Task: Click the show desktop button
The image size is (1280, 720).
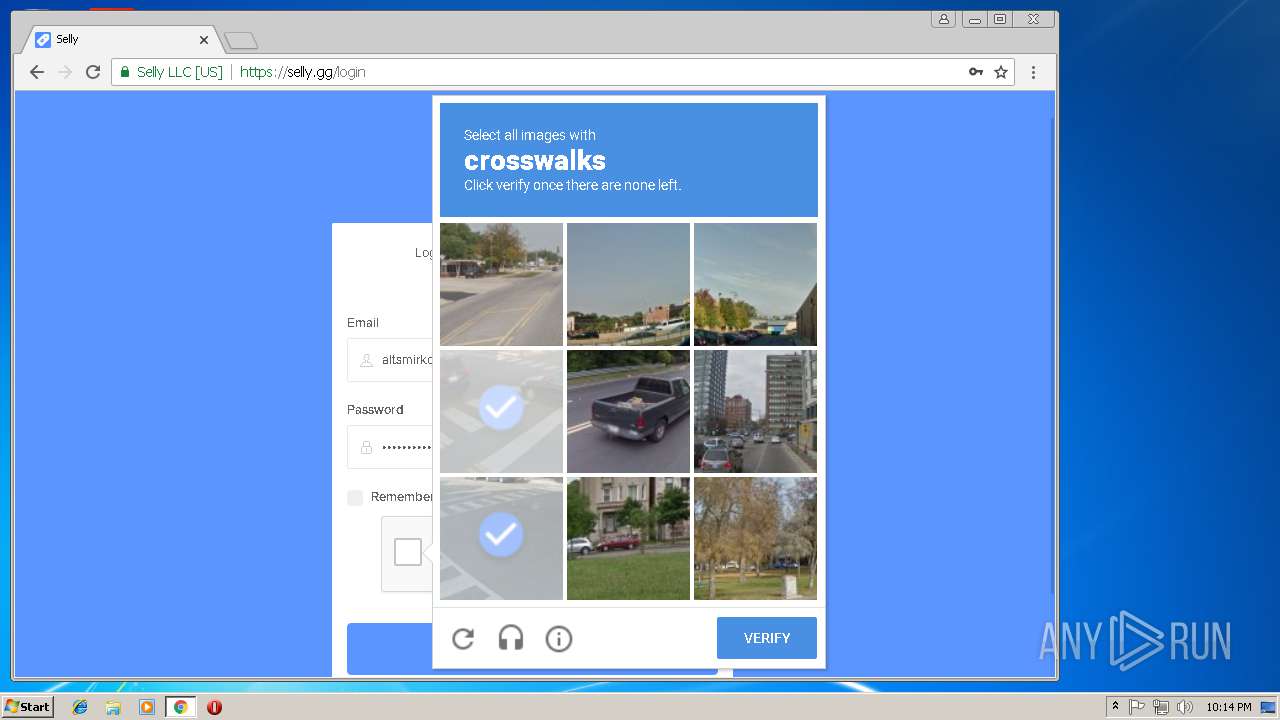Action: 1268,707
